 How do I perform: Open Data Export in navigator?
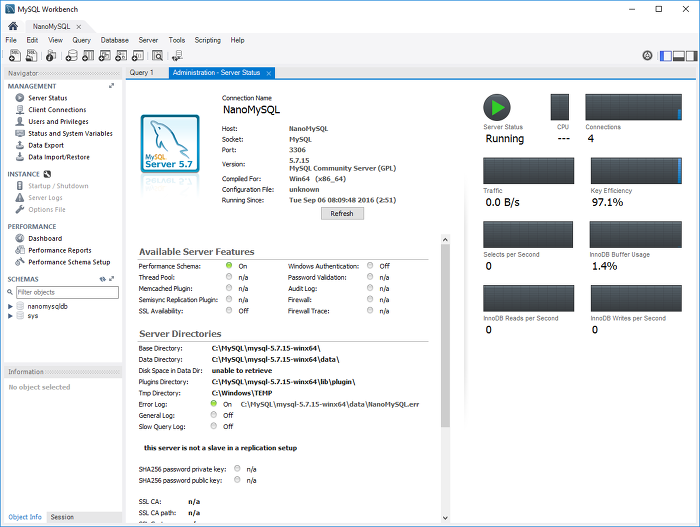(x=46, y=145)
